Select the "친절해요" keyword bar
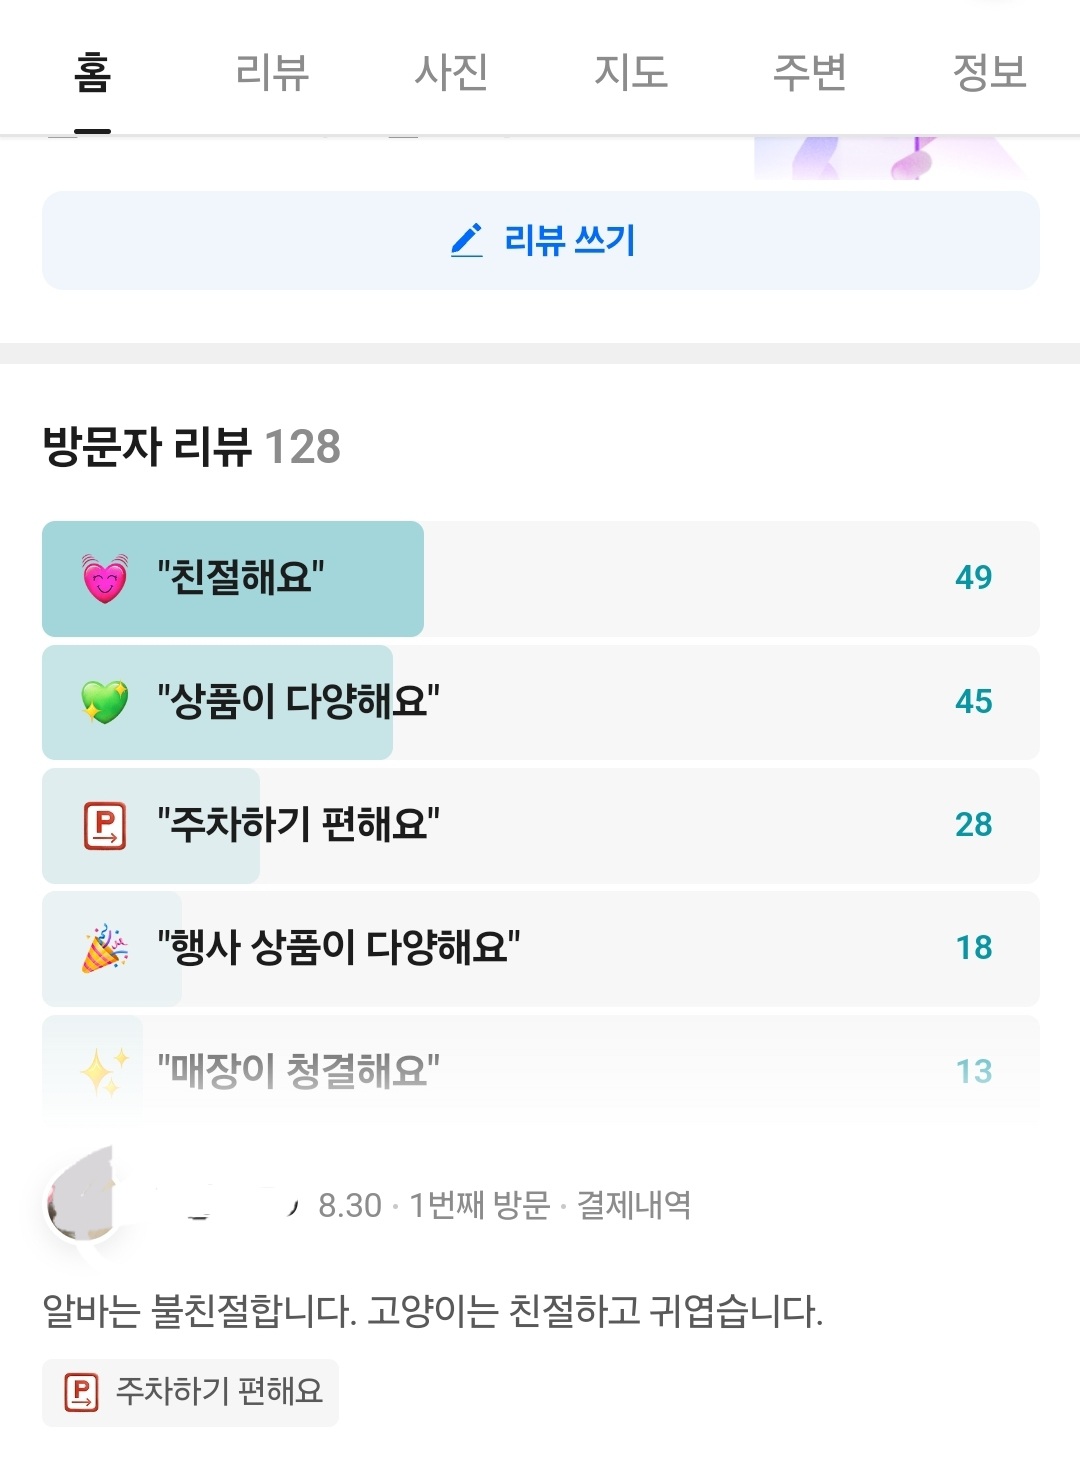Image resolution: width=1080 pixels, height=1460 pixels. coord(540,578)
